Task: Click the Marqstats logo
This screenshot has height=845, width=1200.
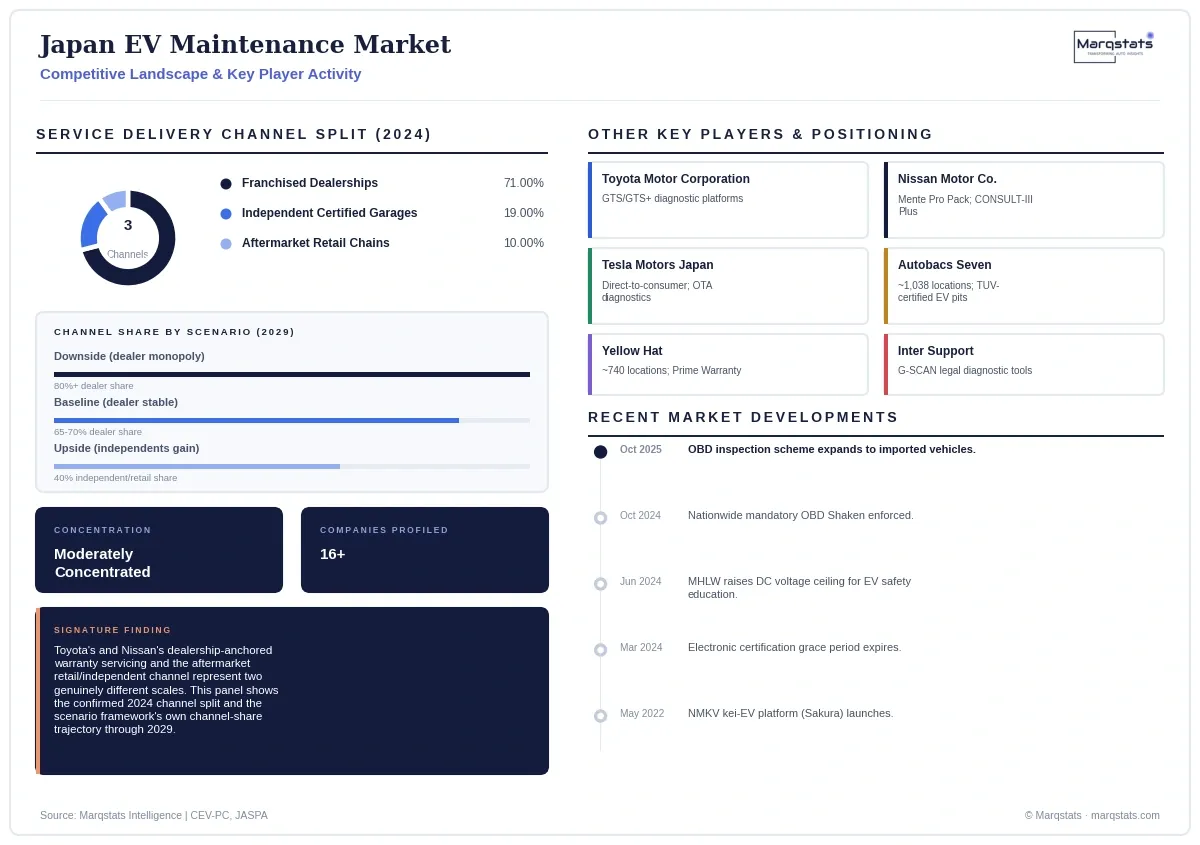Action: click(1114, 47)
